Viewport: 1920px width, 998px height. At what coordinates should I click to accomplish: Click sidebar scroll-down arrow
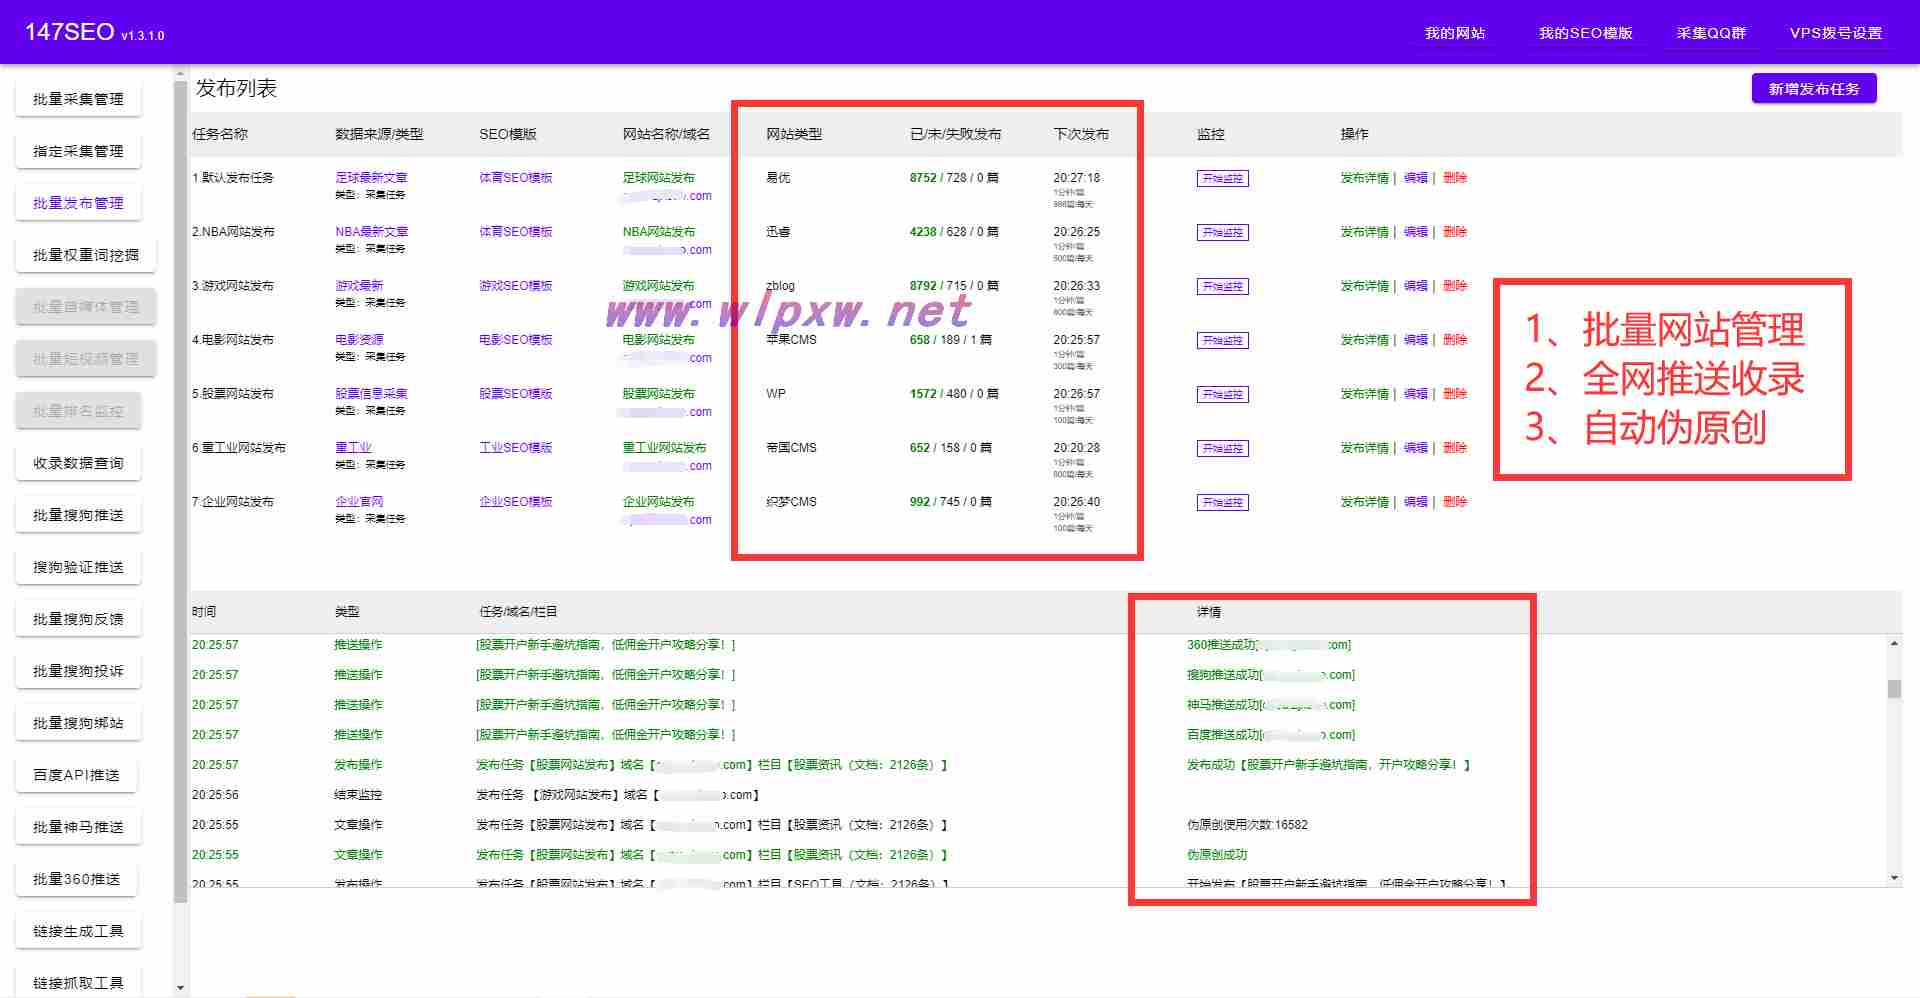pos(180,988)
